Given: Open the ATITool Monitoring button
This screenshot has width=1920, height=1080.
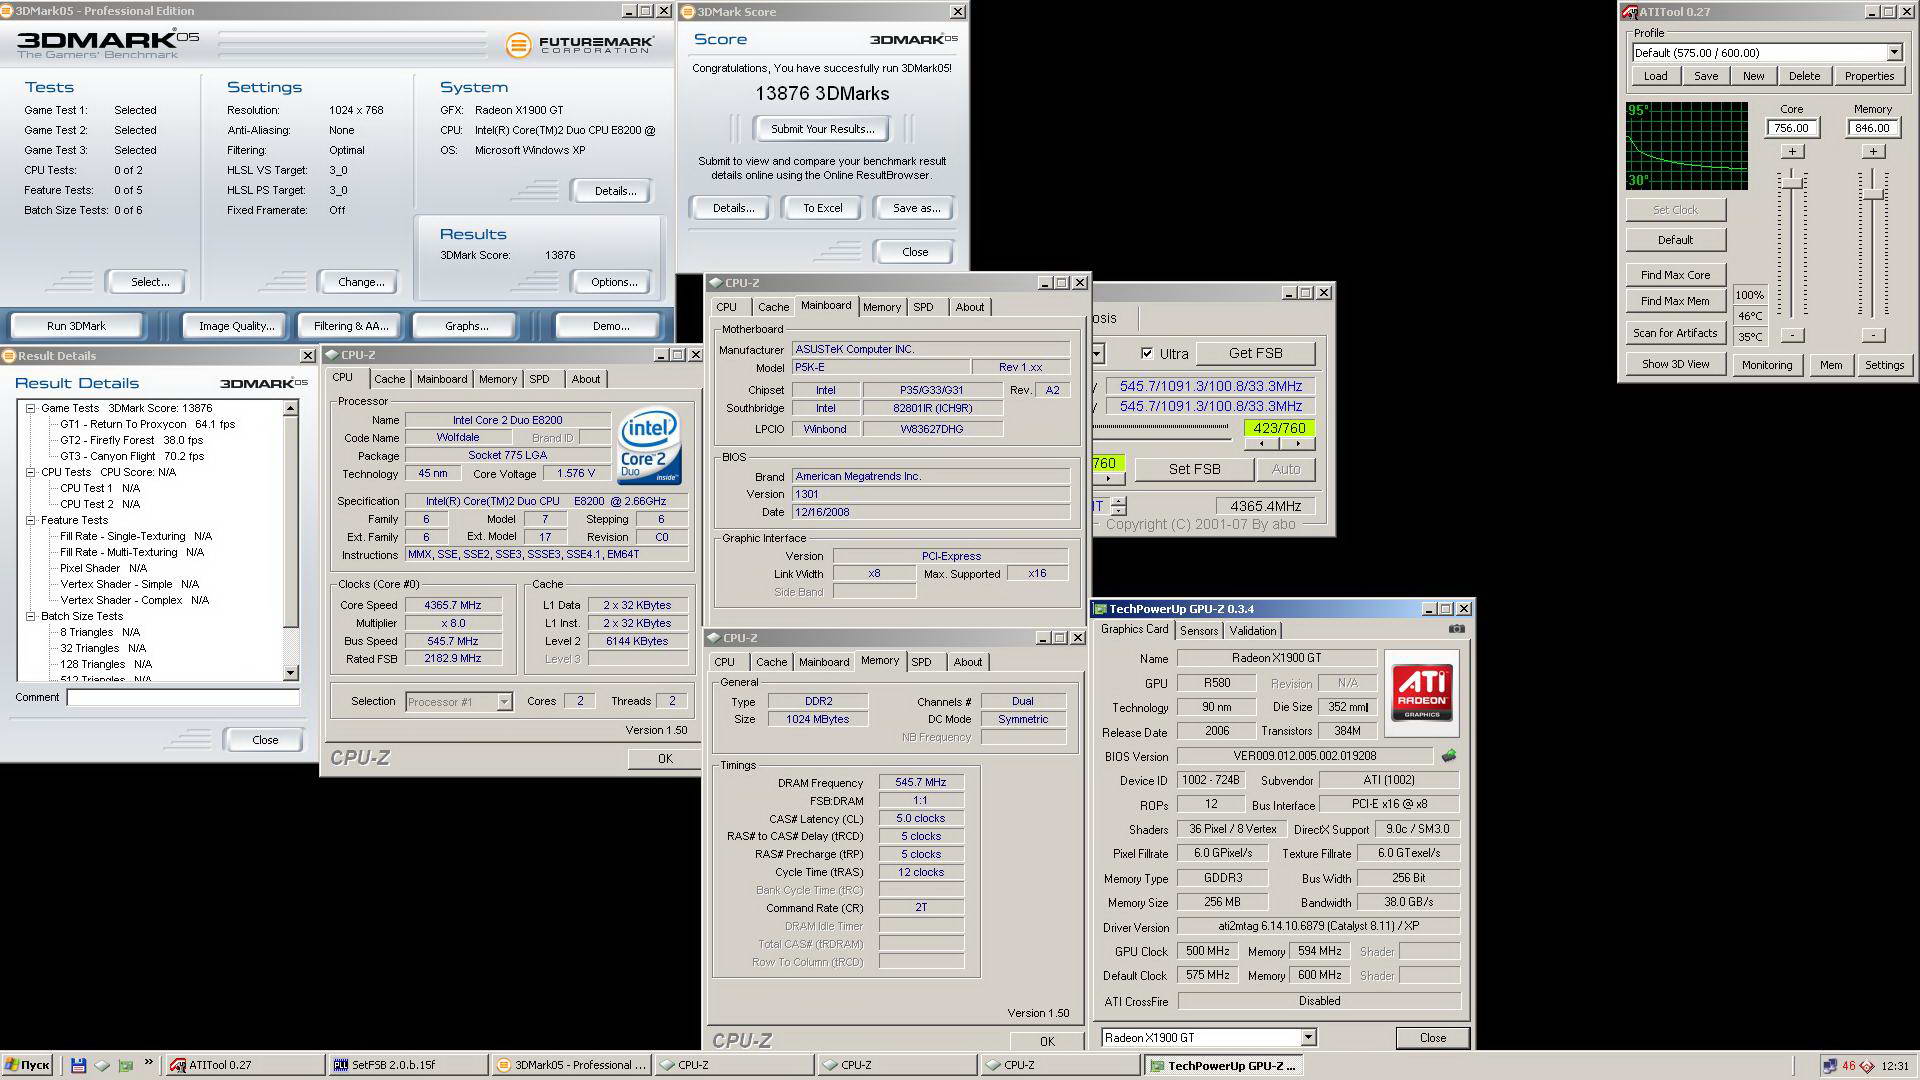Looking at the screenshot, I should click(x=1766, y=365).
